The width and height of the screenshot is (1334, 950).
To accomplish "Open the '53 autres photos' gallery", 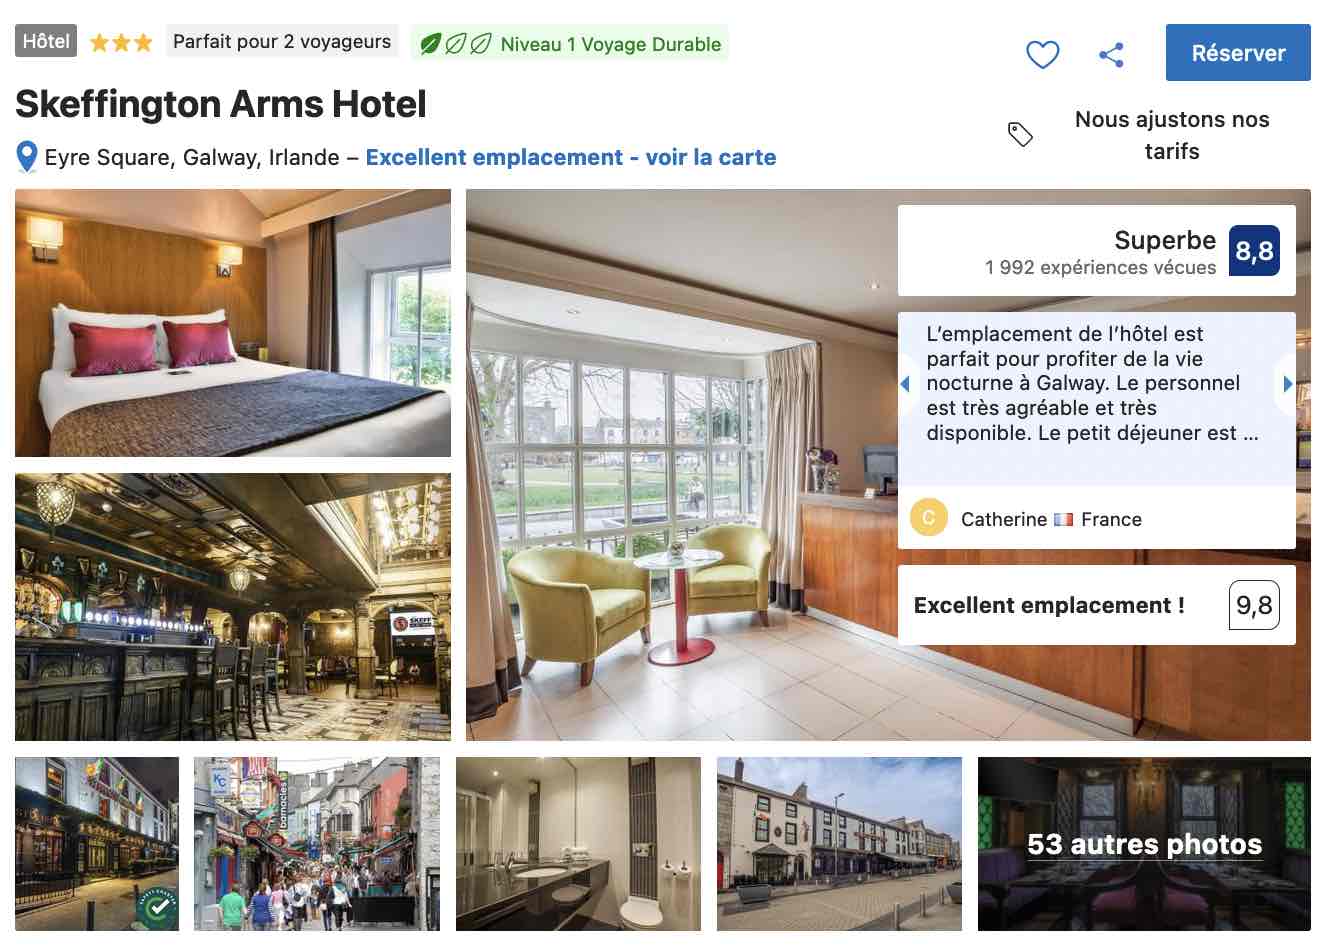I will (x=1144, y=844).
